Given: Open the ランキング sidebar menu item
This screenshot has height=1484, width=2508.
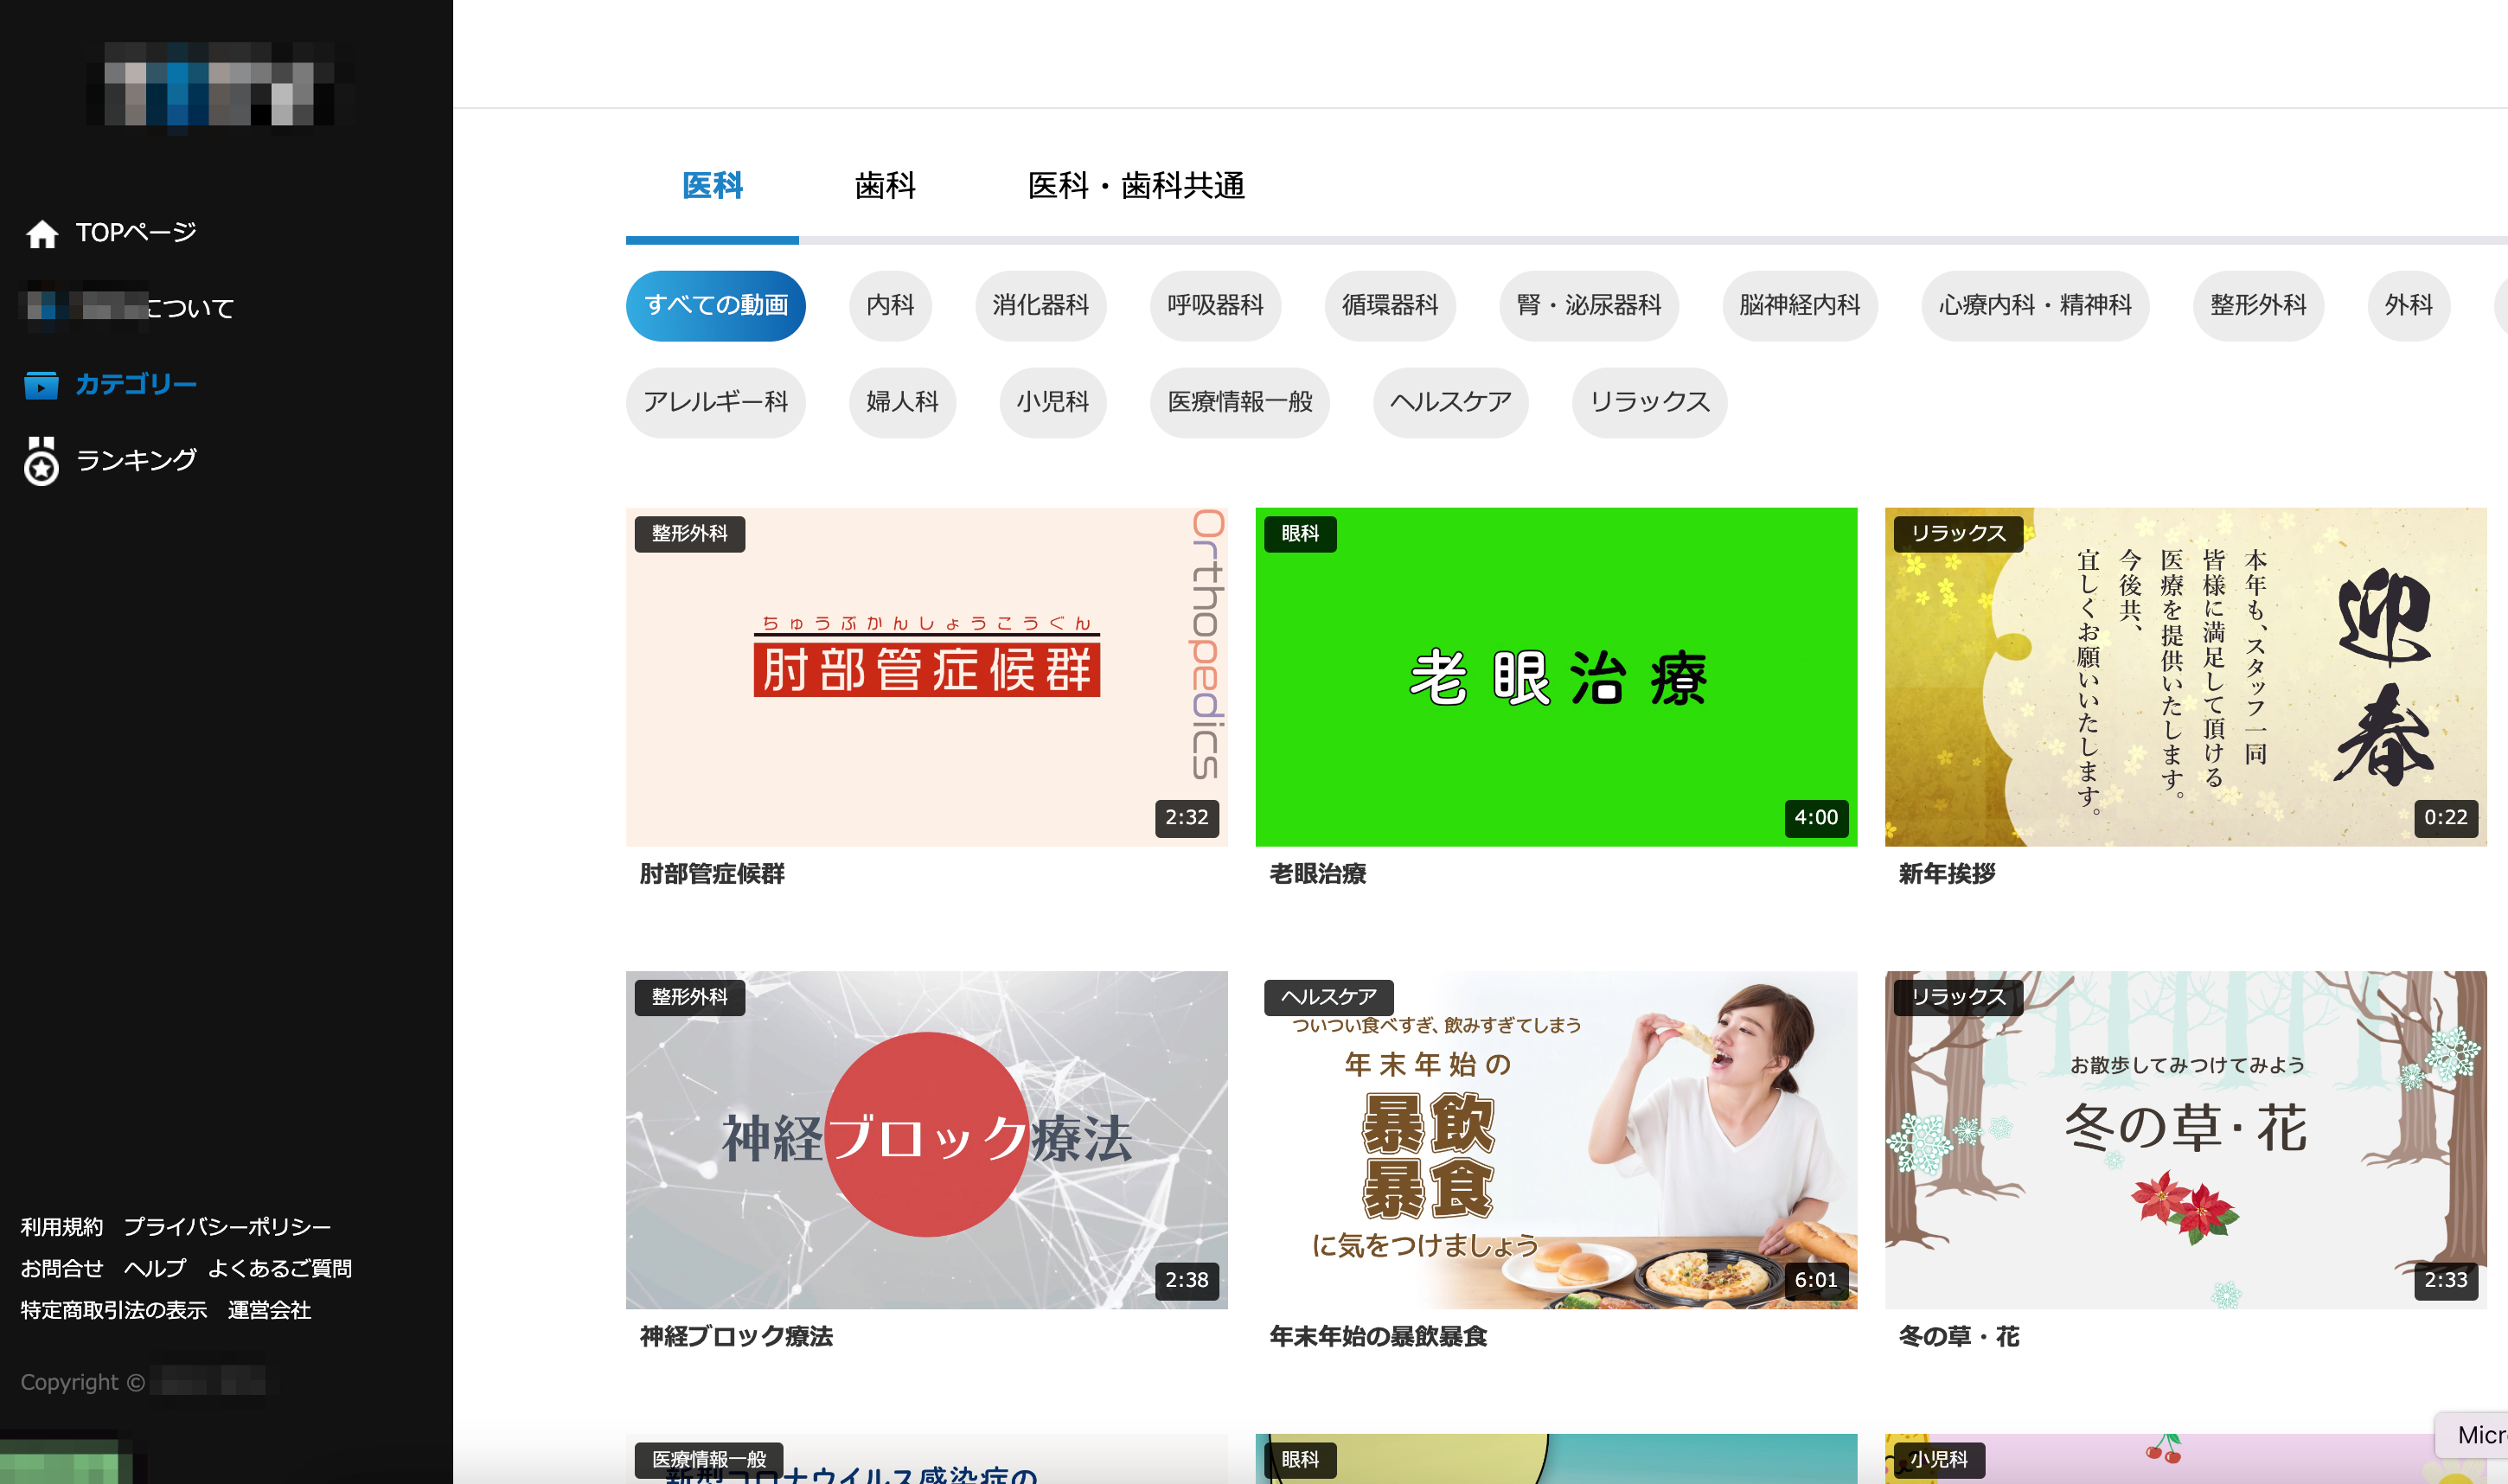Looking at the screenshot, I should click(x=136, y=460).
